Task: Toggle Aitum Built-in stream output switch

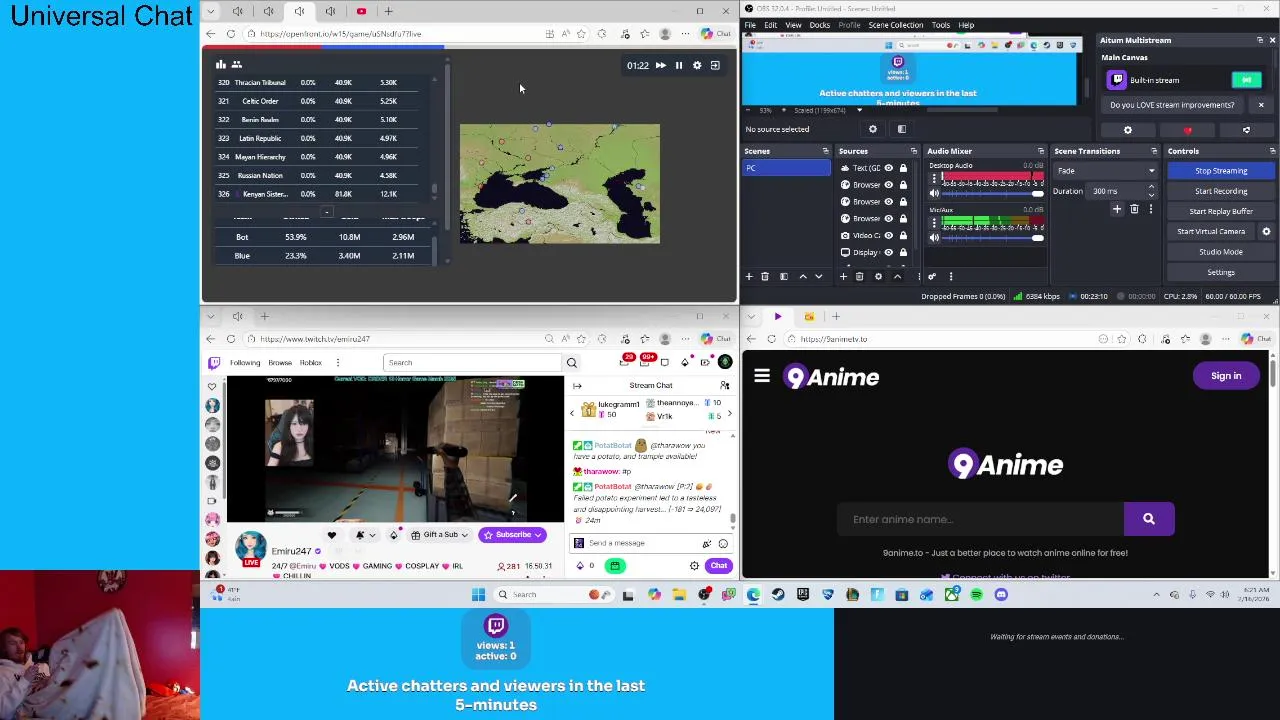Action: pyautogui.click(x=1246, y=80)
